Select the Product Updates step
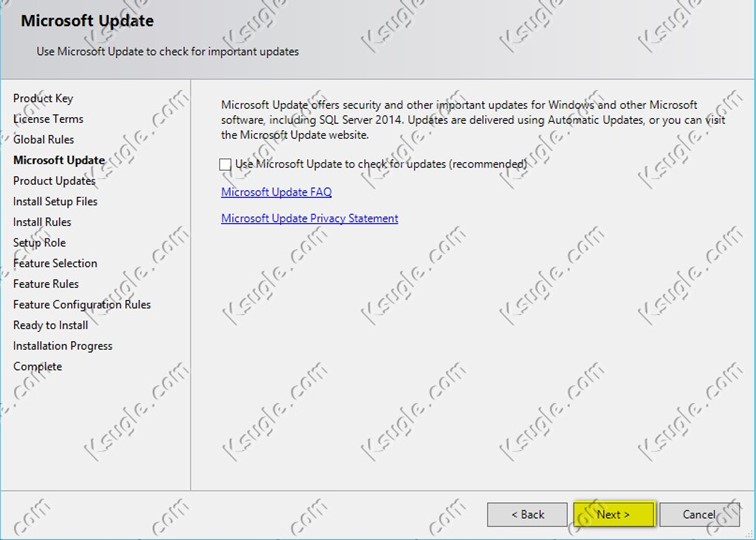This screenshot has height=540, width=756. 54,181
